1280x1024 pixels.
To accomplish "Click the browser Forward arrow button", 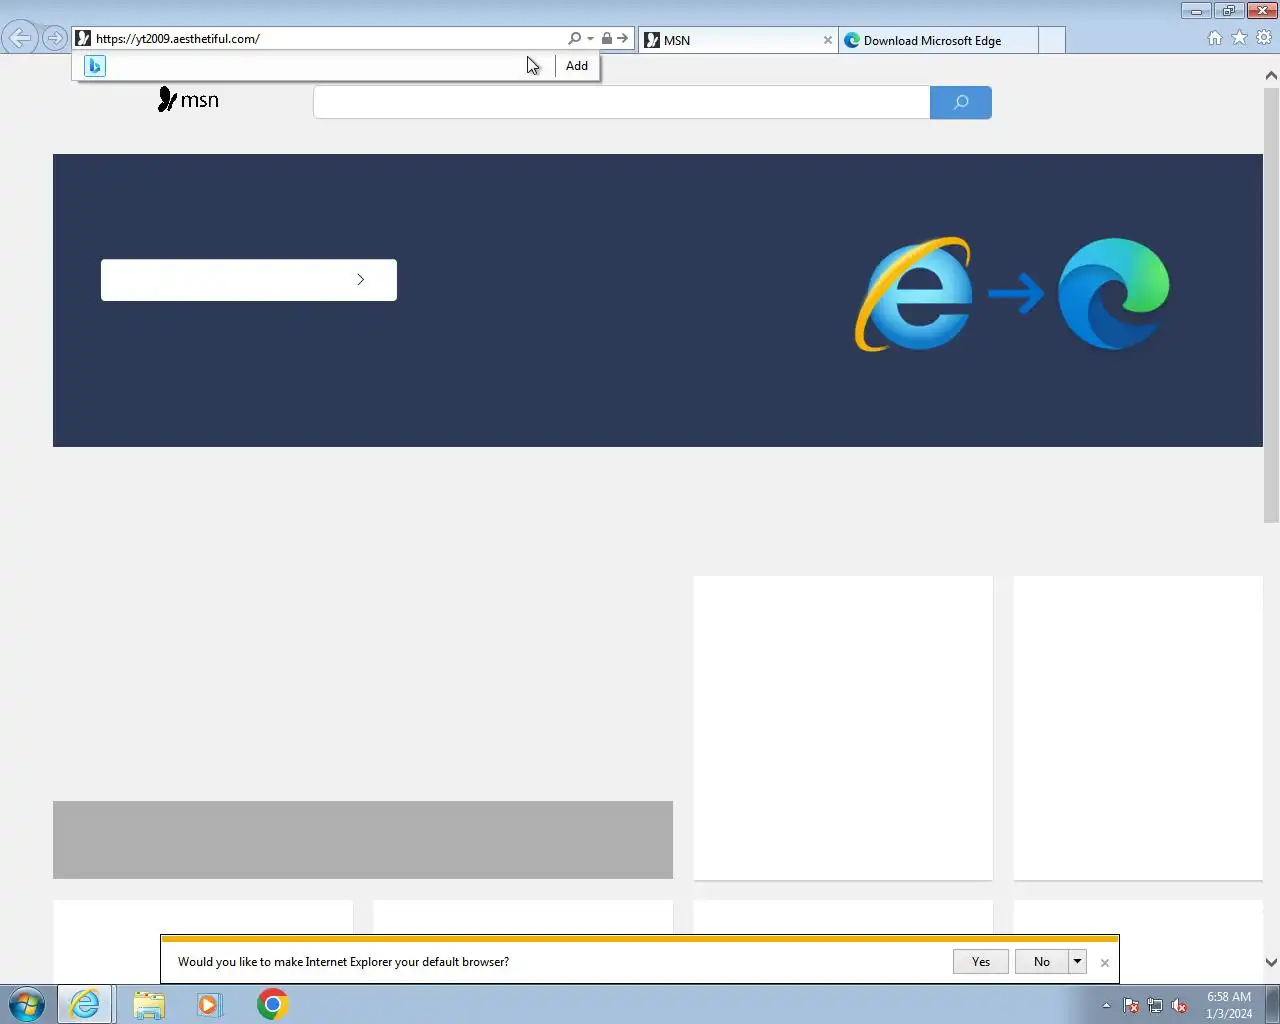I will pyautogui.click(x=55, y=39).
